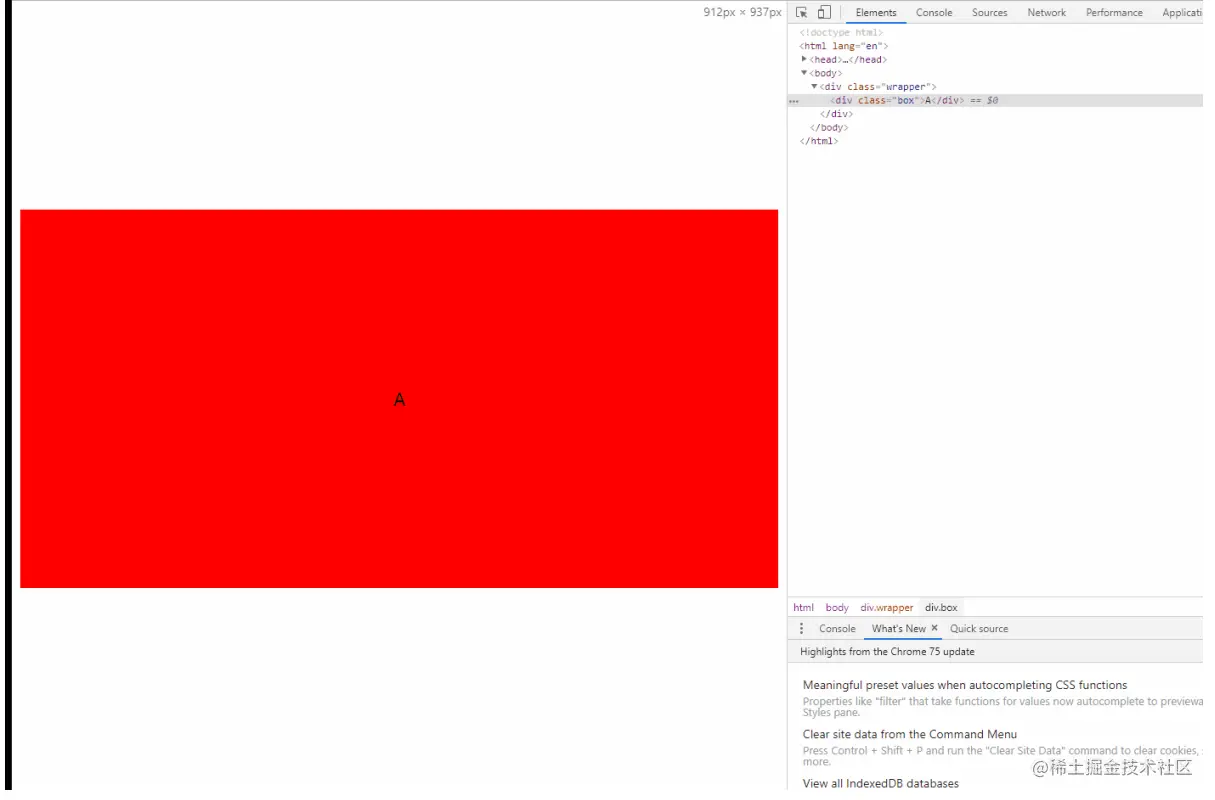Expand the head element node

806,59
